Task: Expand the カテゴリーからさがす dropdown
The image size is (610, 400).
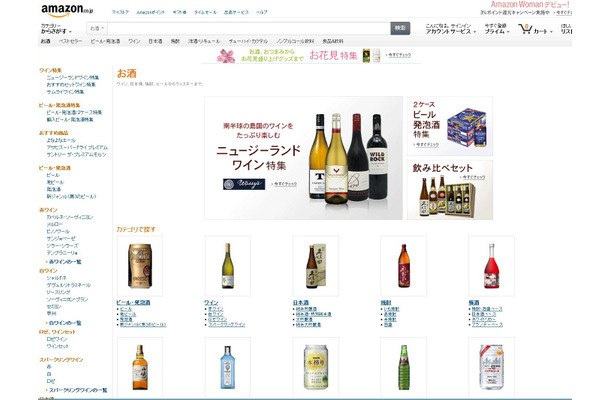Action: coord(56,28)
